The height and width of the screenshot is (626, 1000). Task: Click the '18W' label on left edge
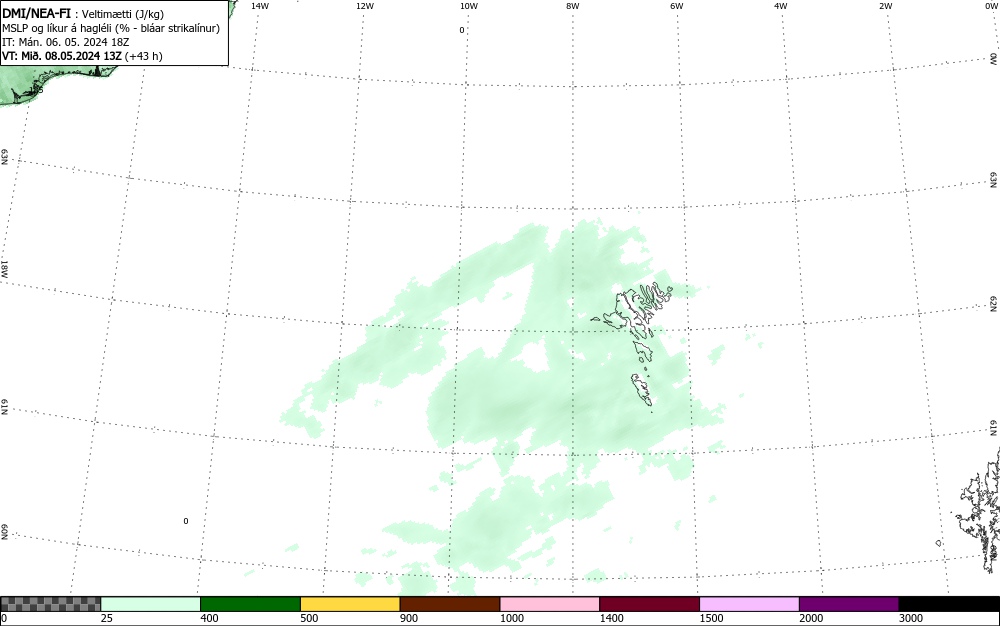pos(4,268)
